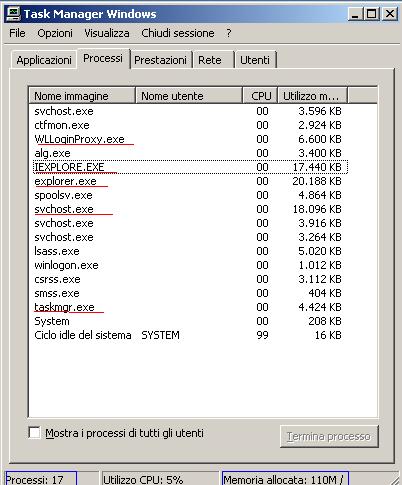Switch to the Rete tab
Screen dimensions: 402x485
point(210,60)
